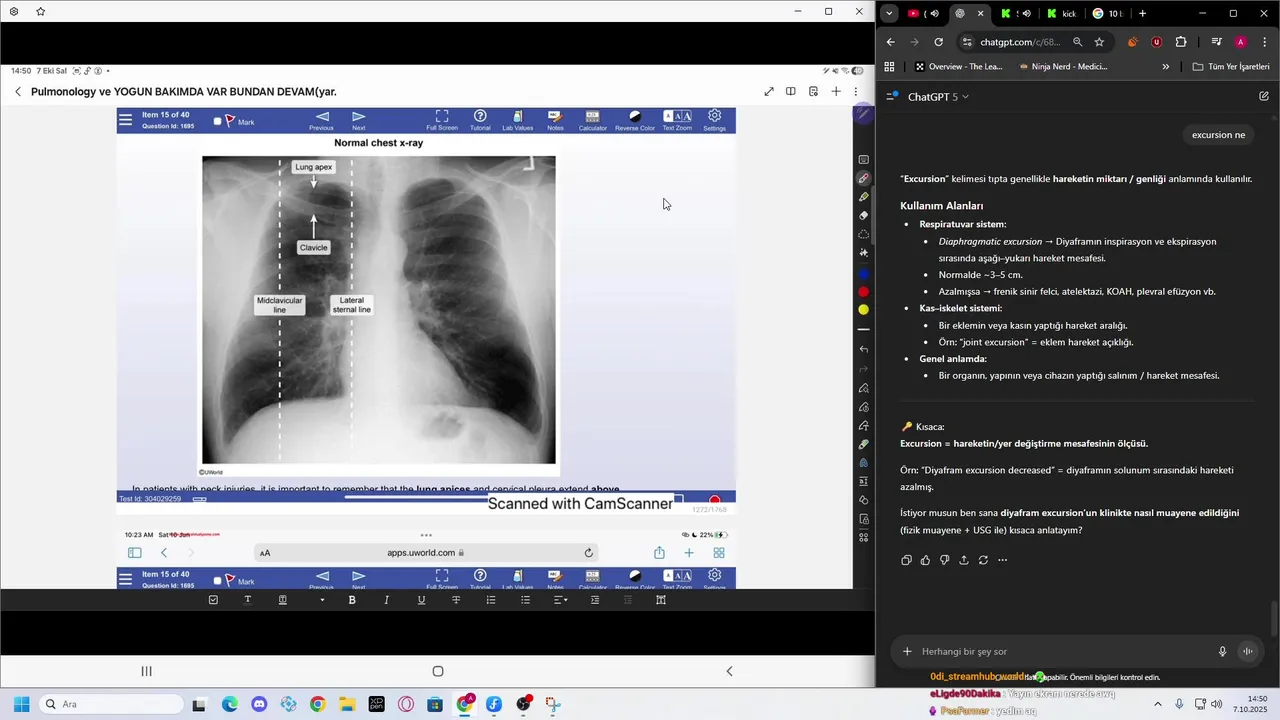The height and width of the screenshot is (720, 1280).
Task: Expand note to full screen arrows
Action: (x=768, y=92)
